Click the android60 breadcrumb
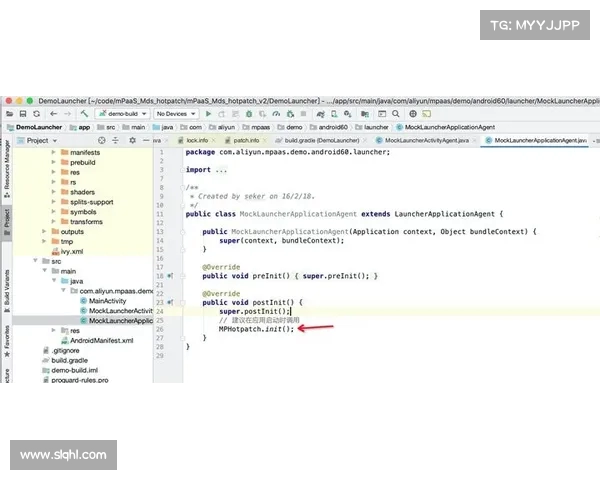 [x=329, y=127]
